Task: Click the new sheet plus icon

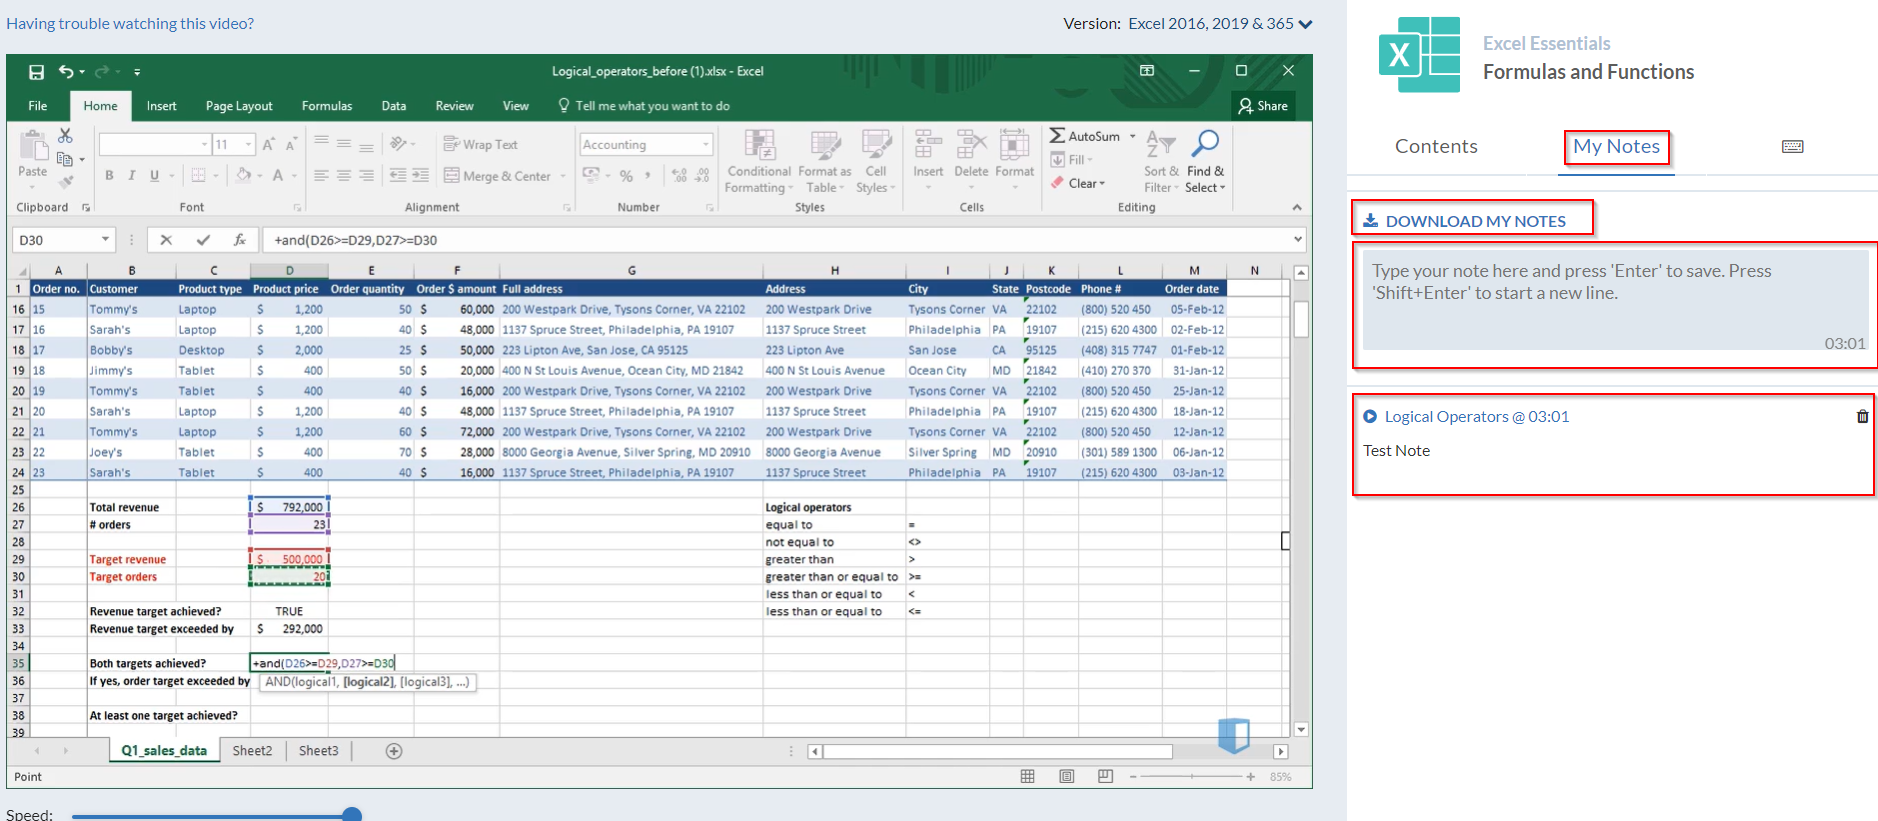Action: click(394, 751)
